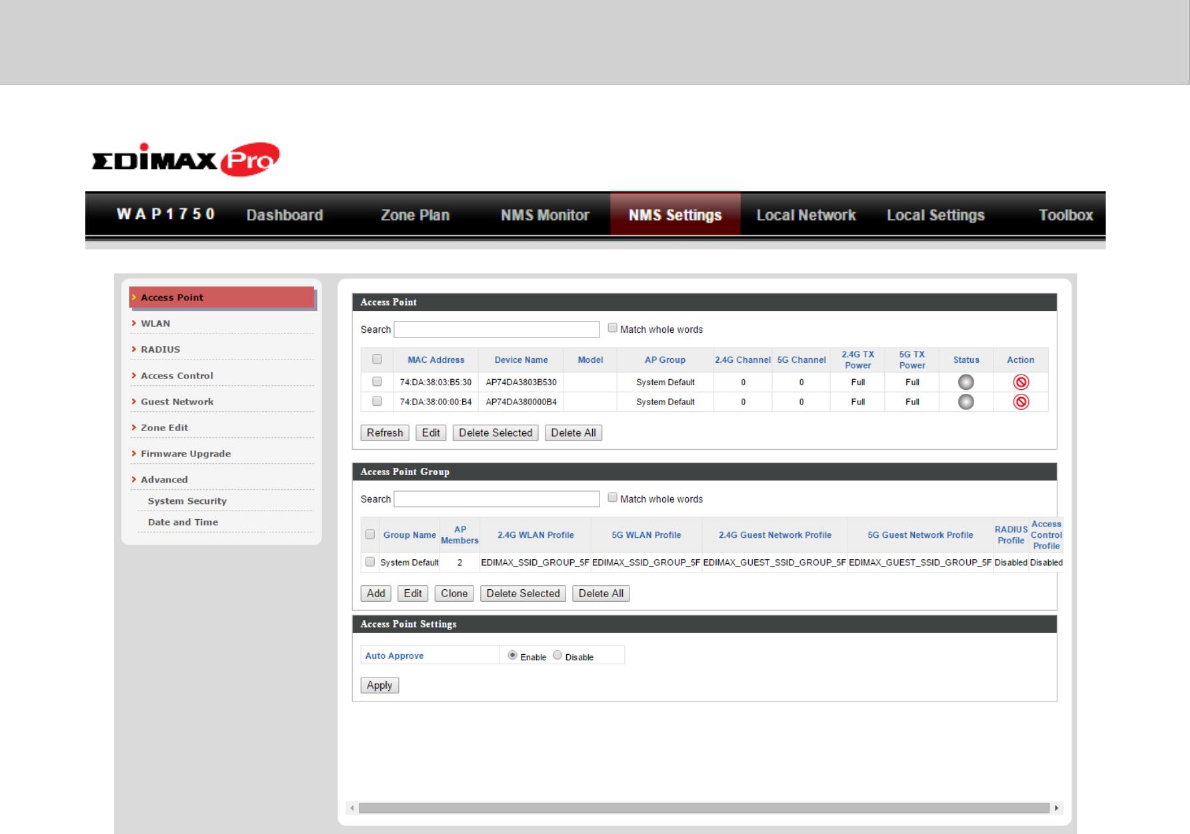Toggle select-all checkbox in Access Point table header
This screenshot has height=834, width=1190.
[x=377, y=359]
